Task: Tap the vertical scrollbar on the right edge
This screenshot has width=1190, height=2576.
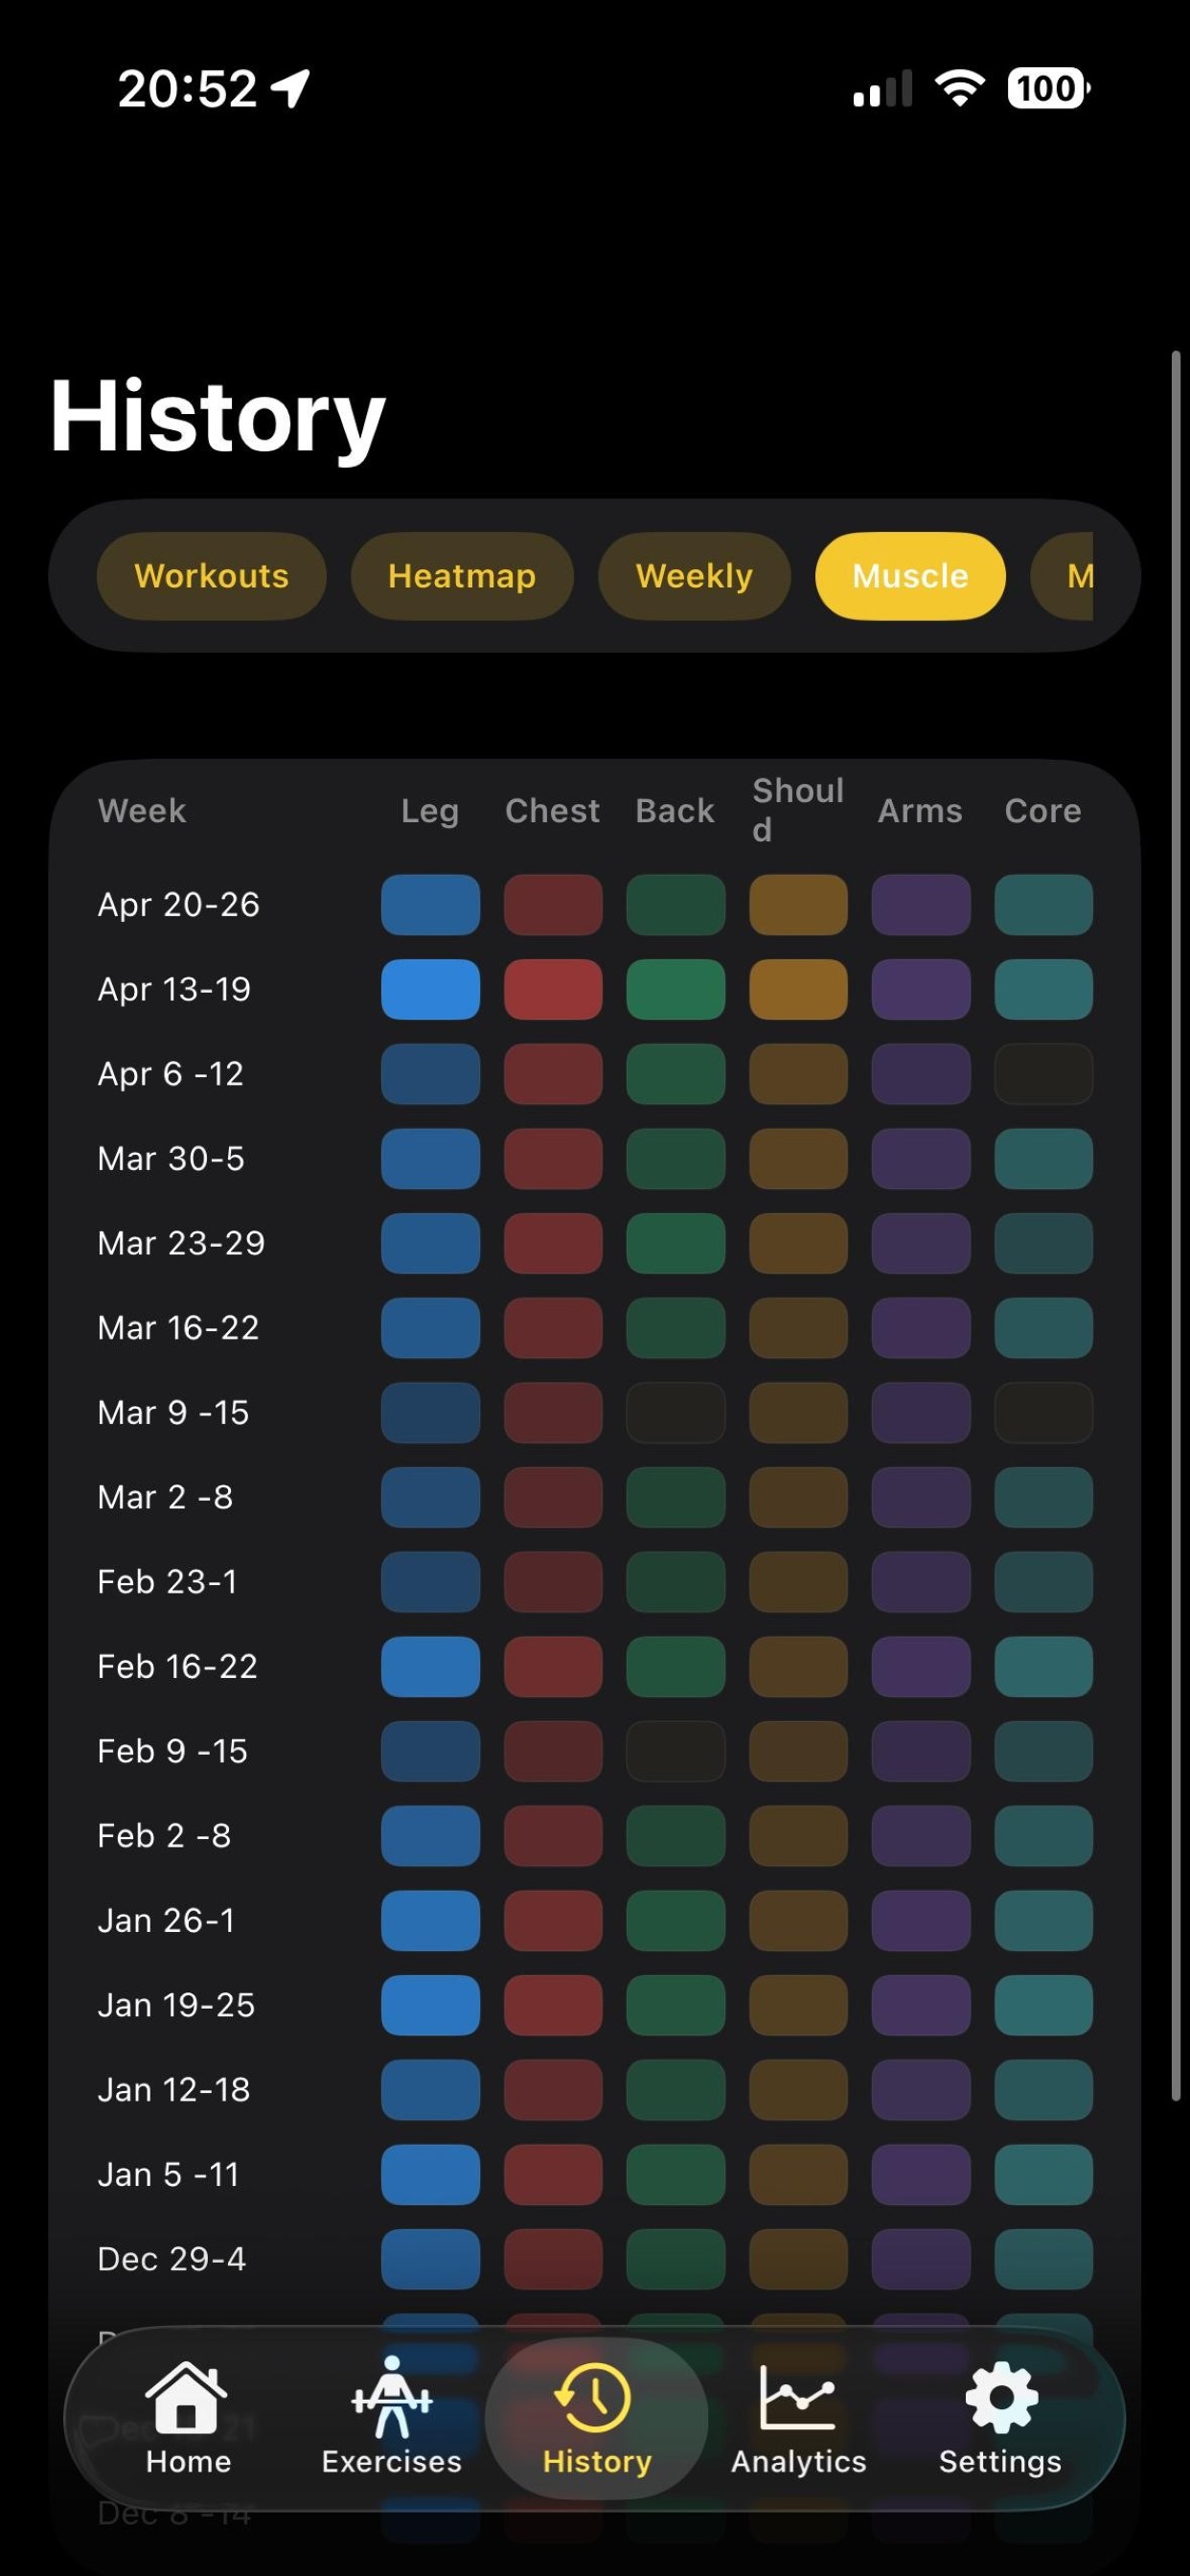Action: click(x=1176, y=1225)
